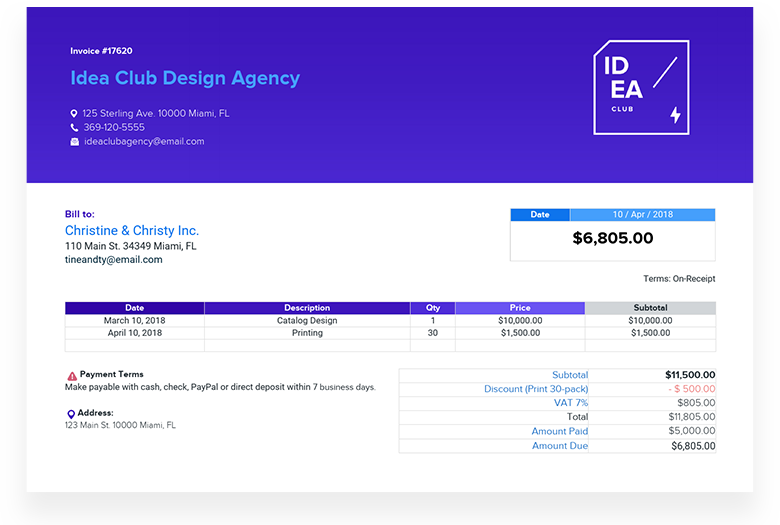Click the Idea Club Design Agency title

185,78
